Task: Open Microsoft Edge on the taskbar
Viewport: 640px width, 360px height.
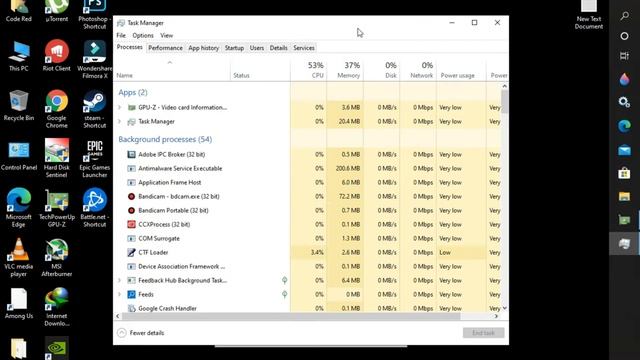Action: coord(624,126)
